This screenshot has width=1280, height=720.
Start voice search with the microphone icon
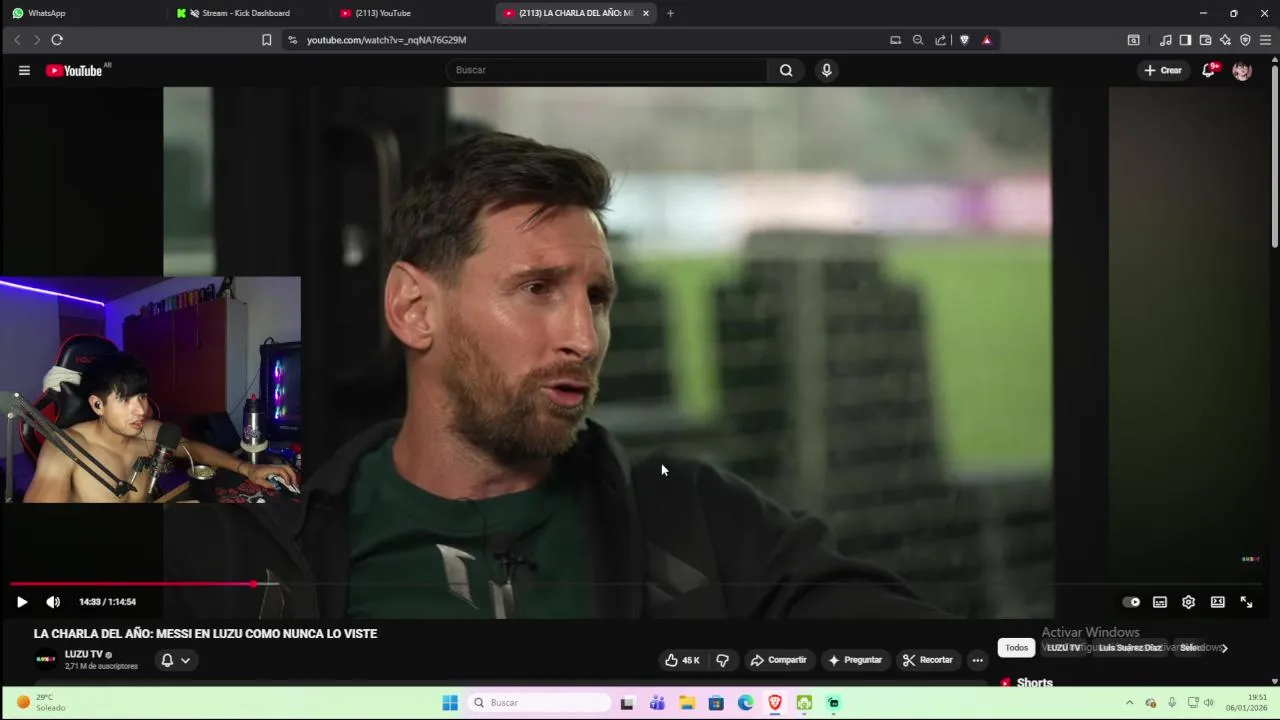pyautogui.click(x=826, y=70)
